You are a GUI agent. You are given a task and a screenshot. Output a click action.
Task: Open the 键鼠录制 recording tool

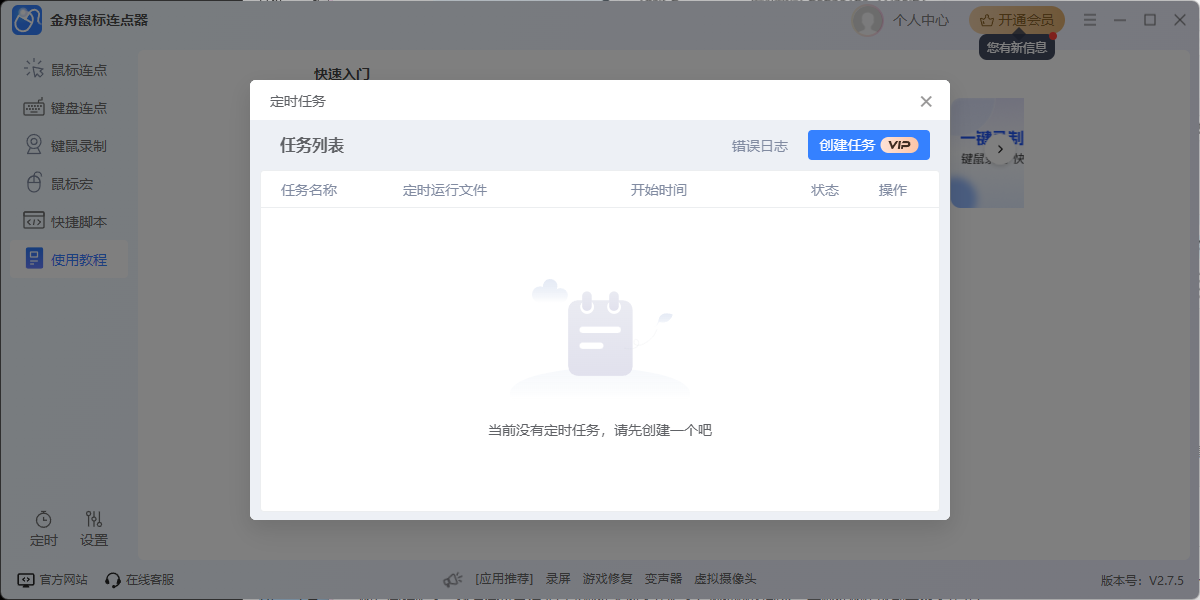70,144
